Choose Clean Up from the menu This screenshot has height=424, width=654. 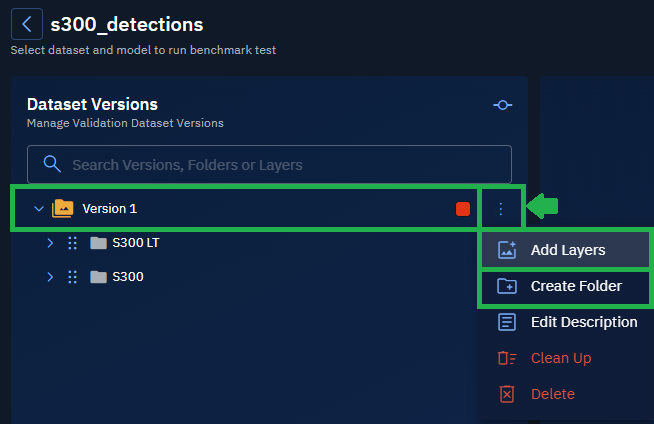pyautogui.click(x=560, y=358)
